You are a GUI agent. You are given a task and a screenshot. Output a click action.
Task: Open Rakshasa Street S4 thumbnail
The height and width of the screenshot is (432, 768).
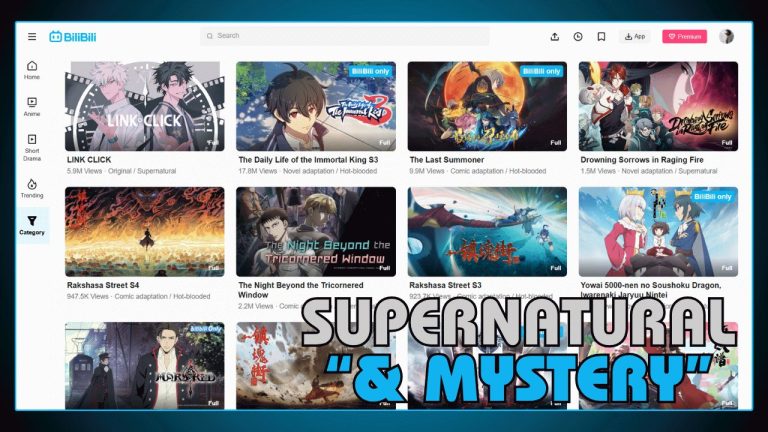pos(144,231)
